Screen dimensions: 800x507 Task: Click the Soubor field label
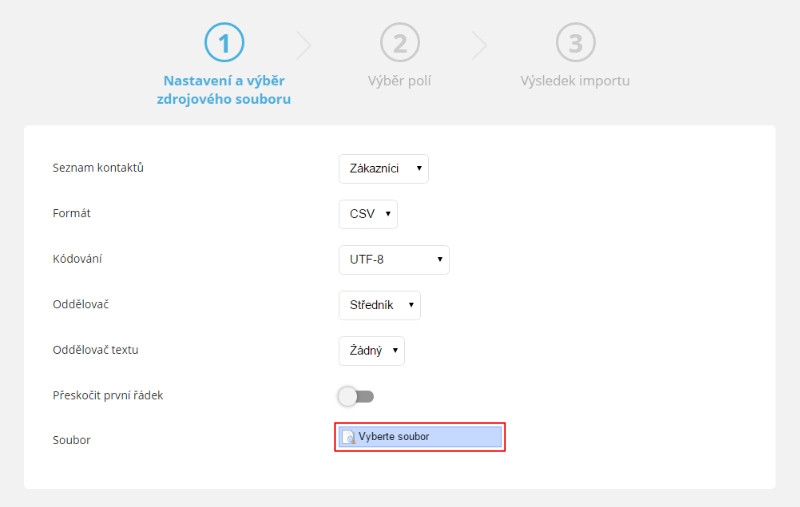pyautogui.click(x=71, y=440)
